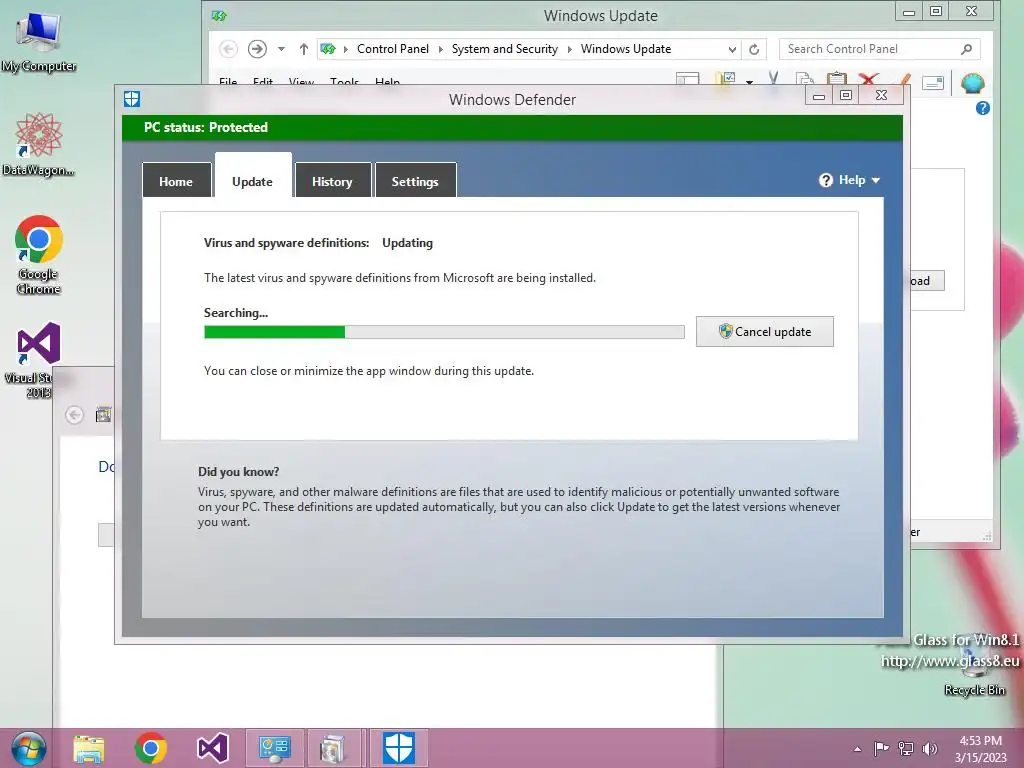Click the Start orb on taskbar
The width and height of the screenshot is (1024, 768).
pyautogui.click(x=29, y=748)
